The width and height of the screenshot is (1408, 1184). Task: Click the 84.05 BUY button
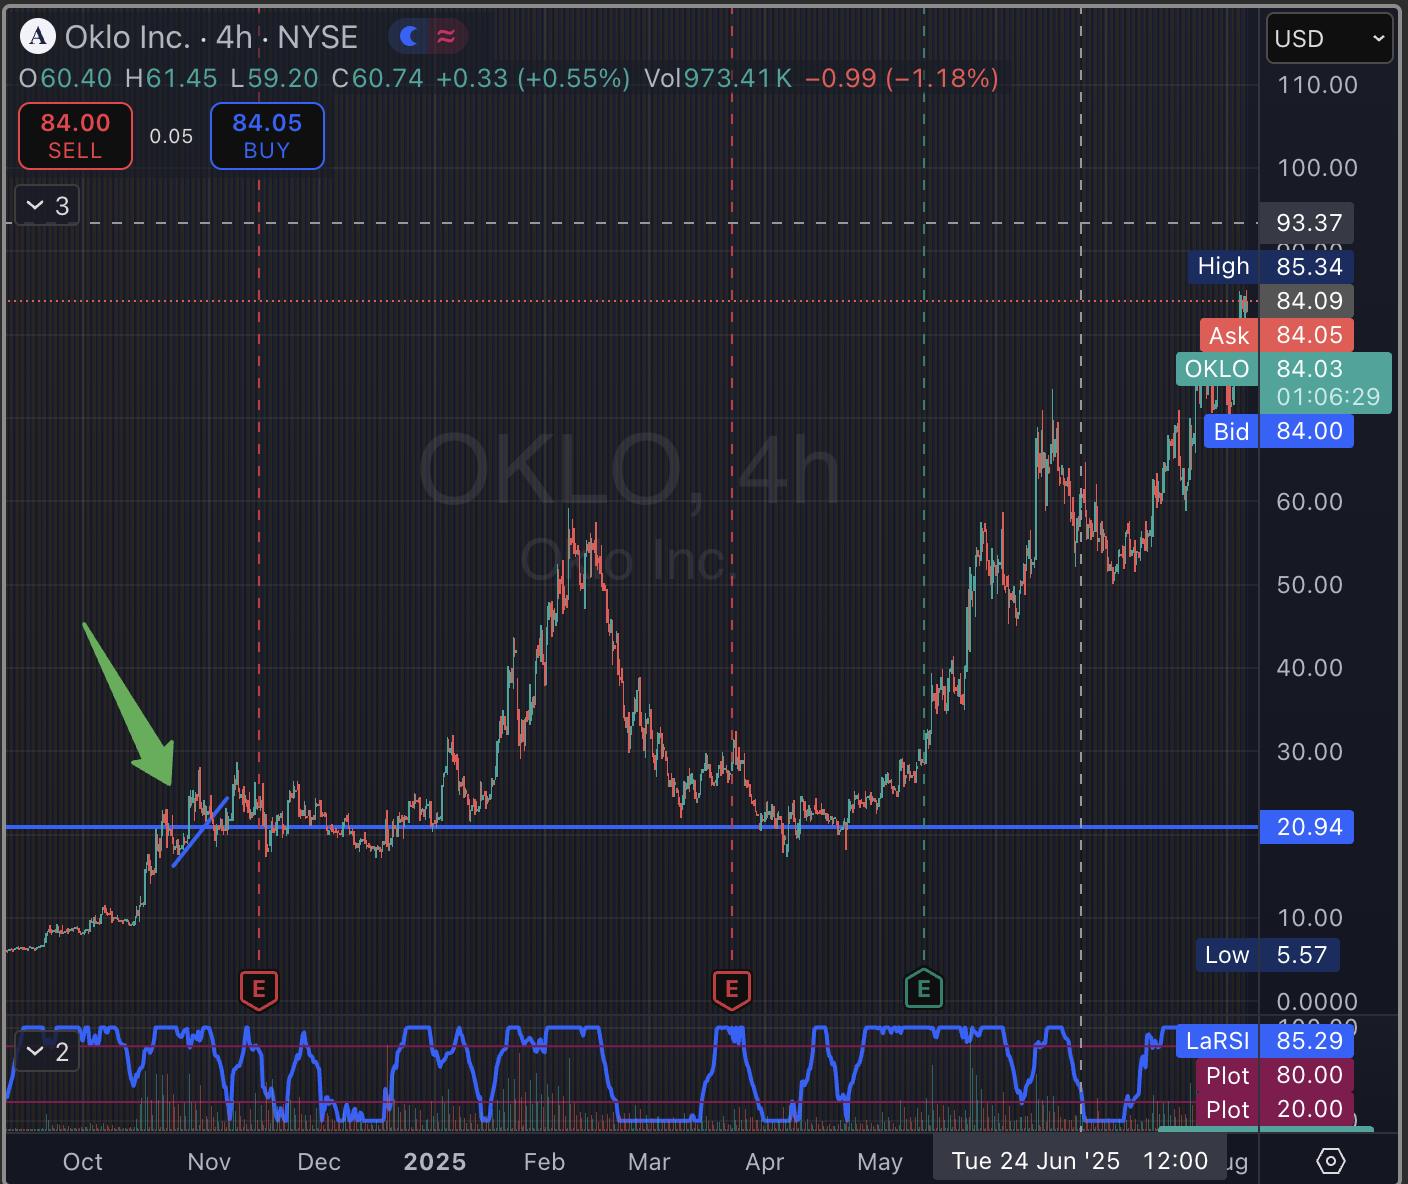pyautogui.click(x=267, y=136)
